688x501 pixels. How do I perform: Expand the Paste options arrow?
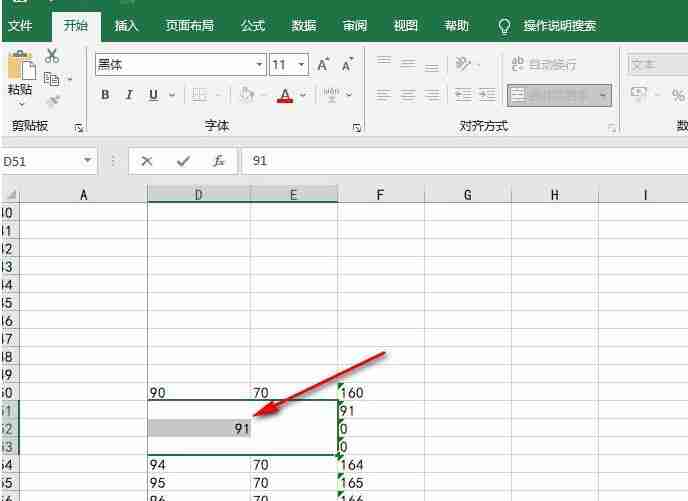[22, 105]
